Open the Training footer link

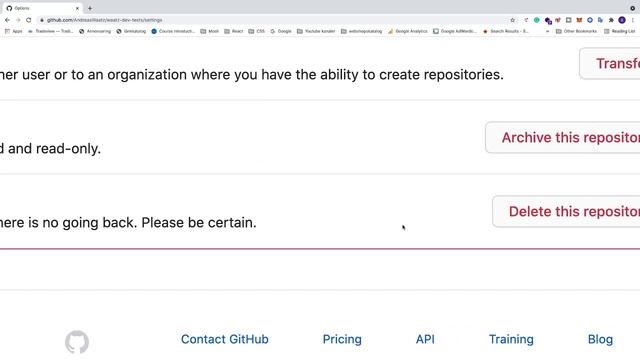click(x=511, y=339)
